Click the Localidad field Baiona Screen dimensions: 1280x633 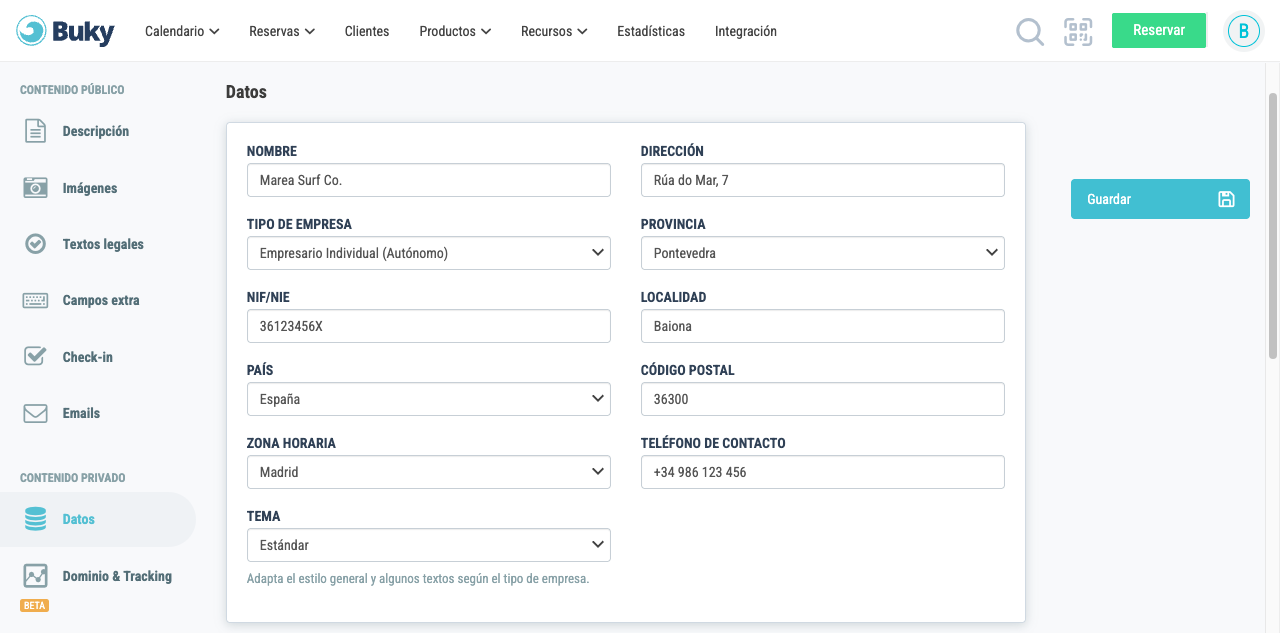coord(823,326)
